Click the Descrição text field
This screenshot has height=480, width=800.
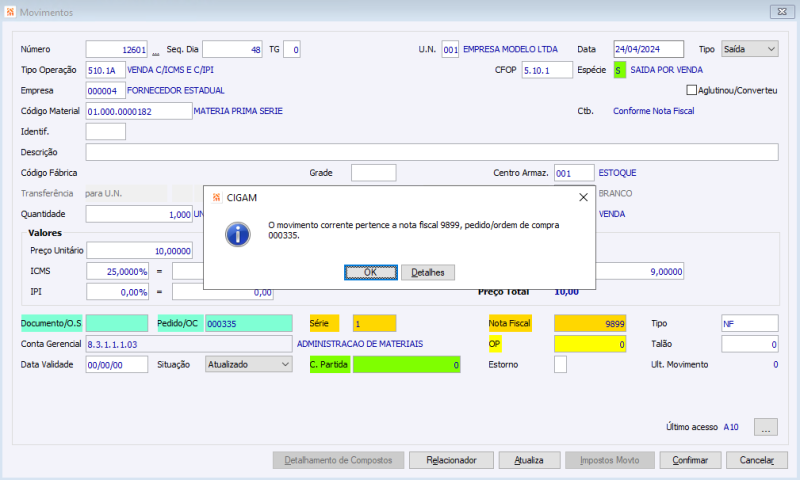pyautogui.click(x=432, y=152)
